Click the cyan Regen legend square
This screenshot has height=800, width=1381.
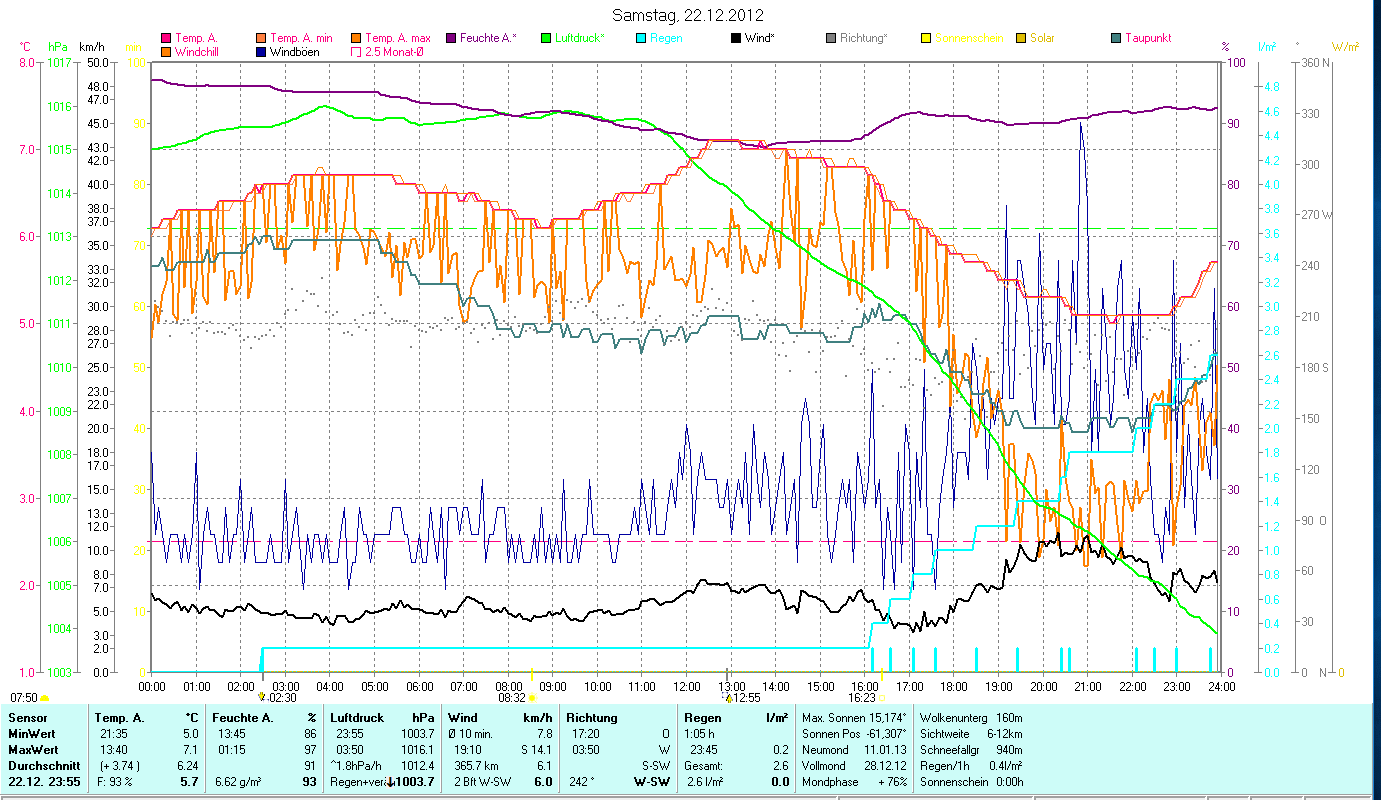[641, 38]
